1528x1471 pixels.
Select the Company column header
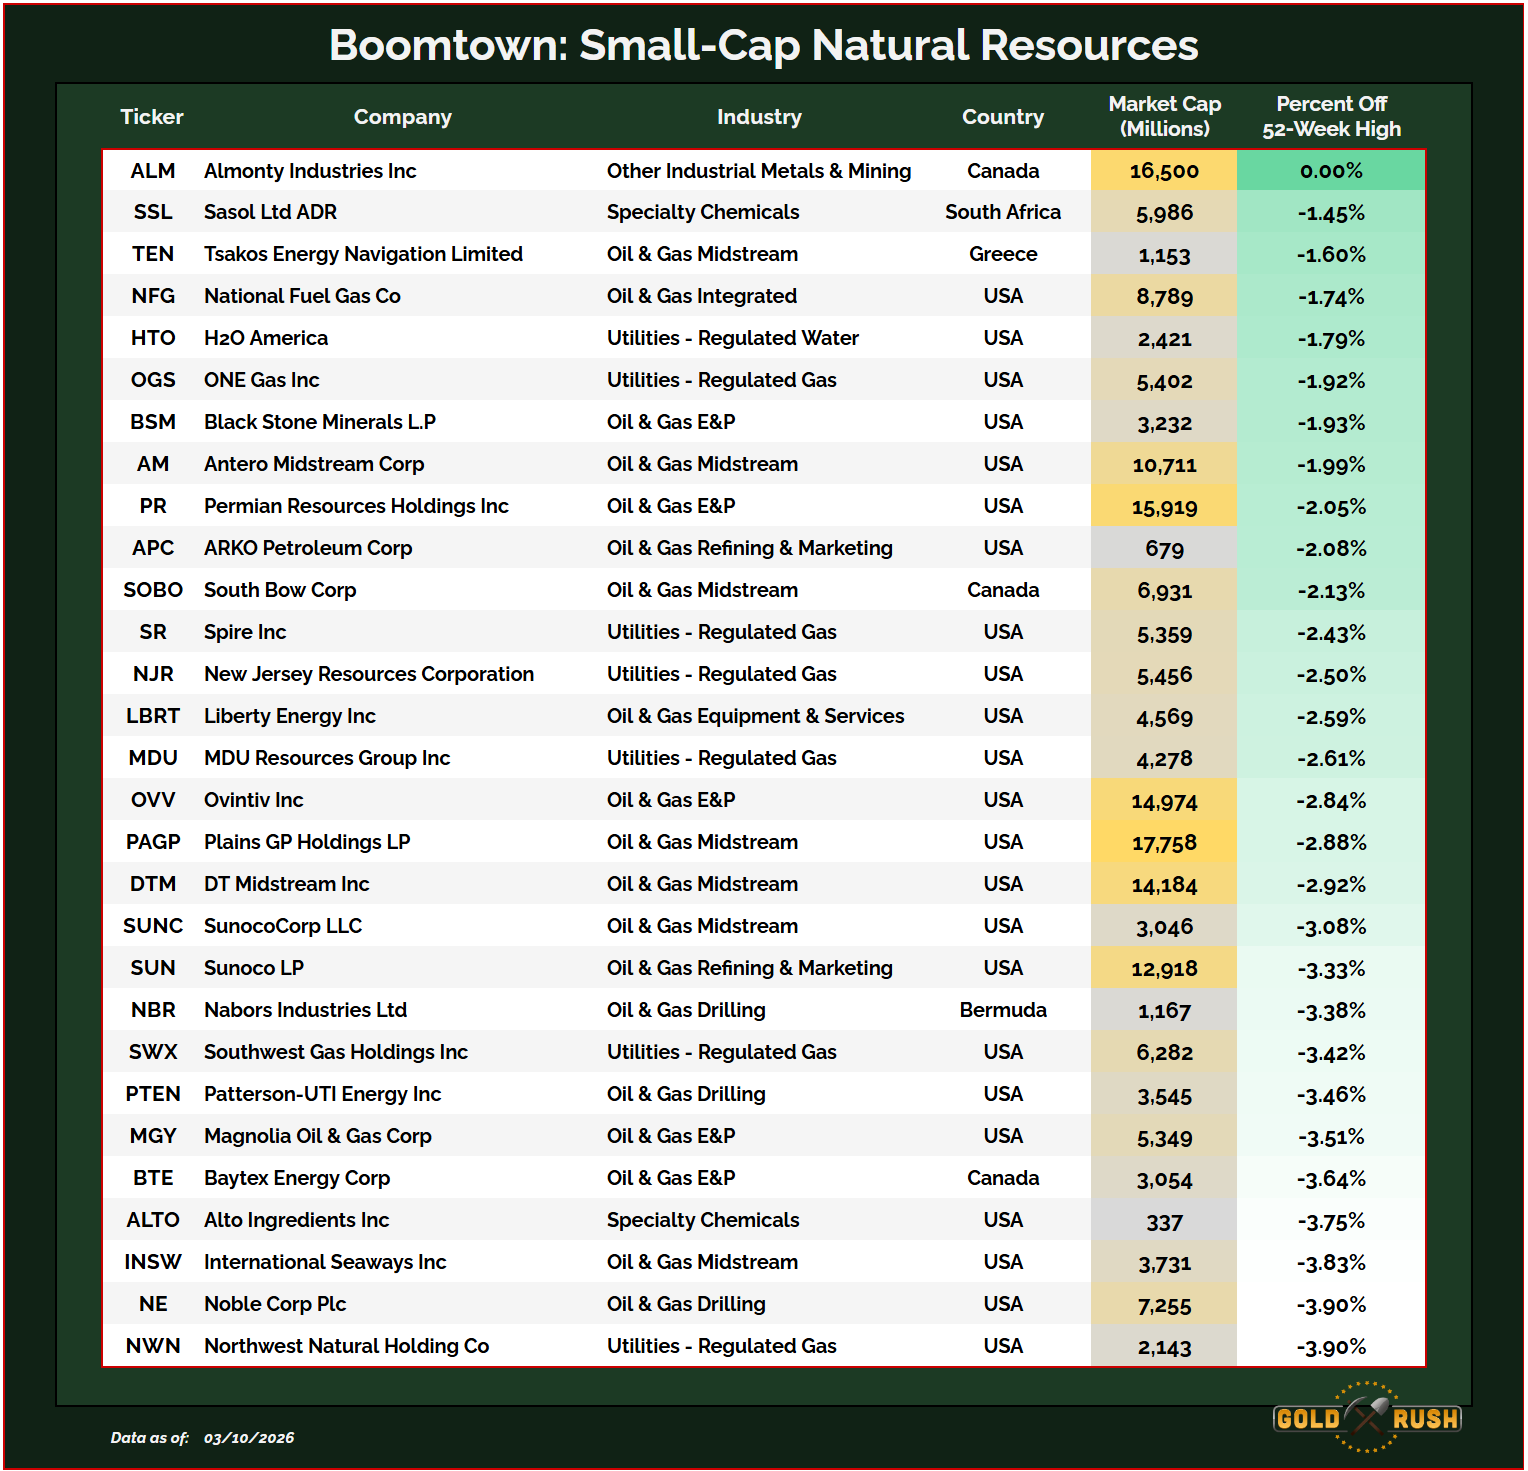pos(402,117)
